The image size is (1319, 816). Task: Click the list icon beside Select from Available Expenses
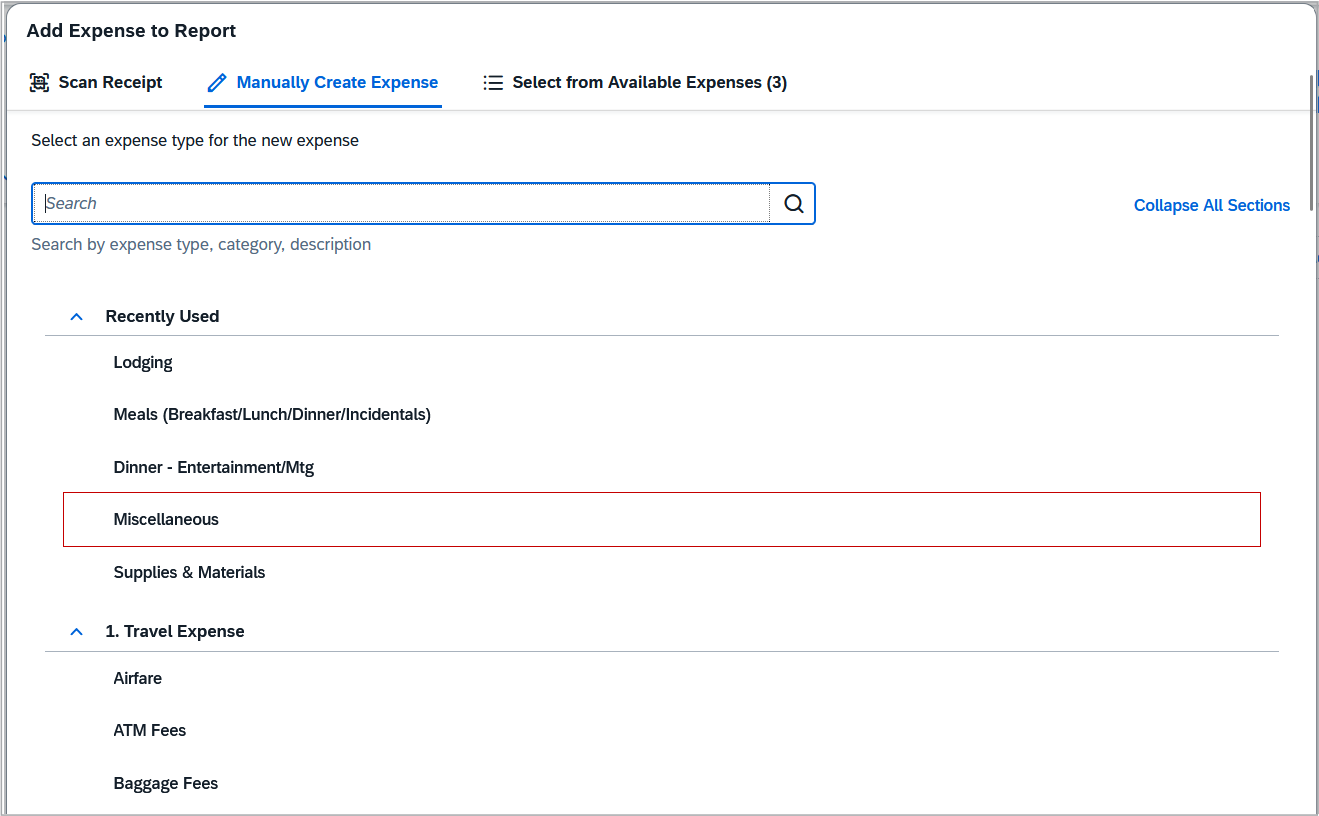[x=494, y=82]
